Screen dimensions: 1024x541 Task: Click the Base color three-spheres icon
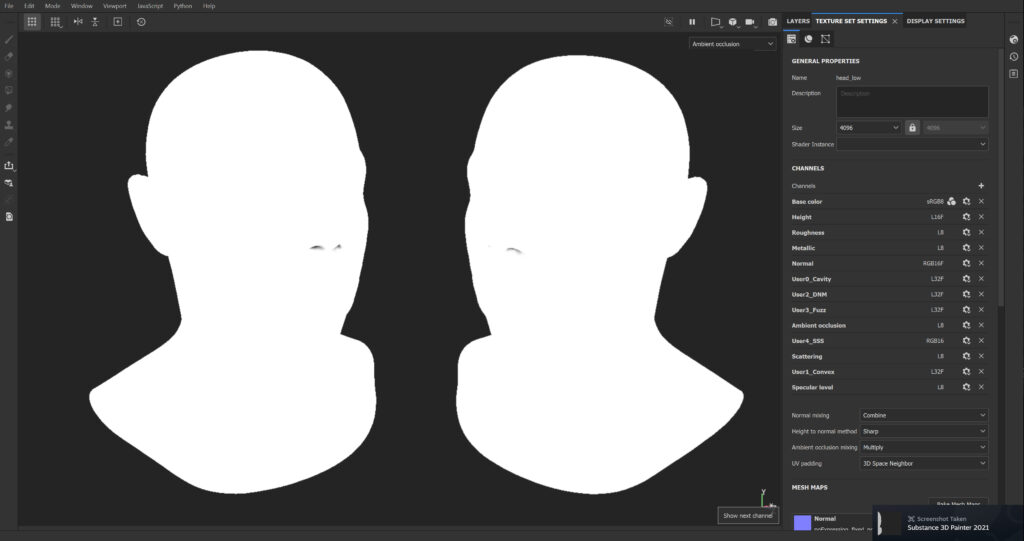click(952, 201)
